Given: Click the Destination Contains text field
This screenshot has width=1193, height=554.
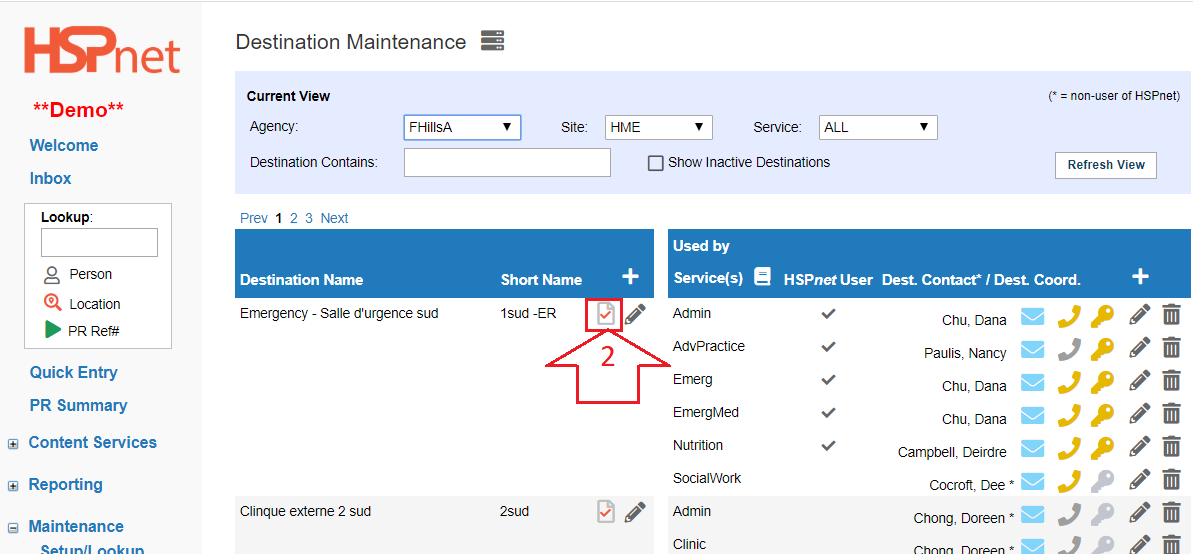Looking at the screenshot, I should pyautogui.click(x=507, y=162).
